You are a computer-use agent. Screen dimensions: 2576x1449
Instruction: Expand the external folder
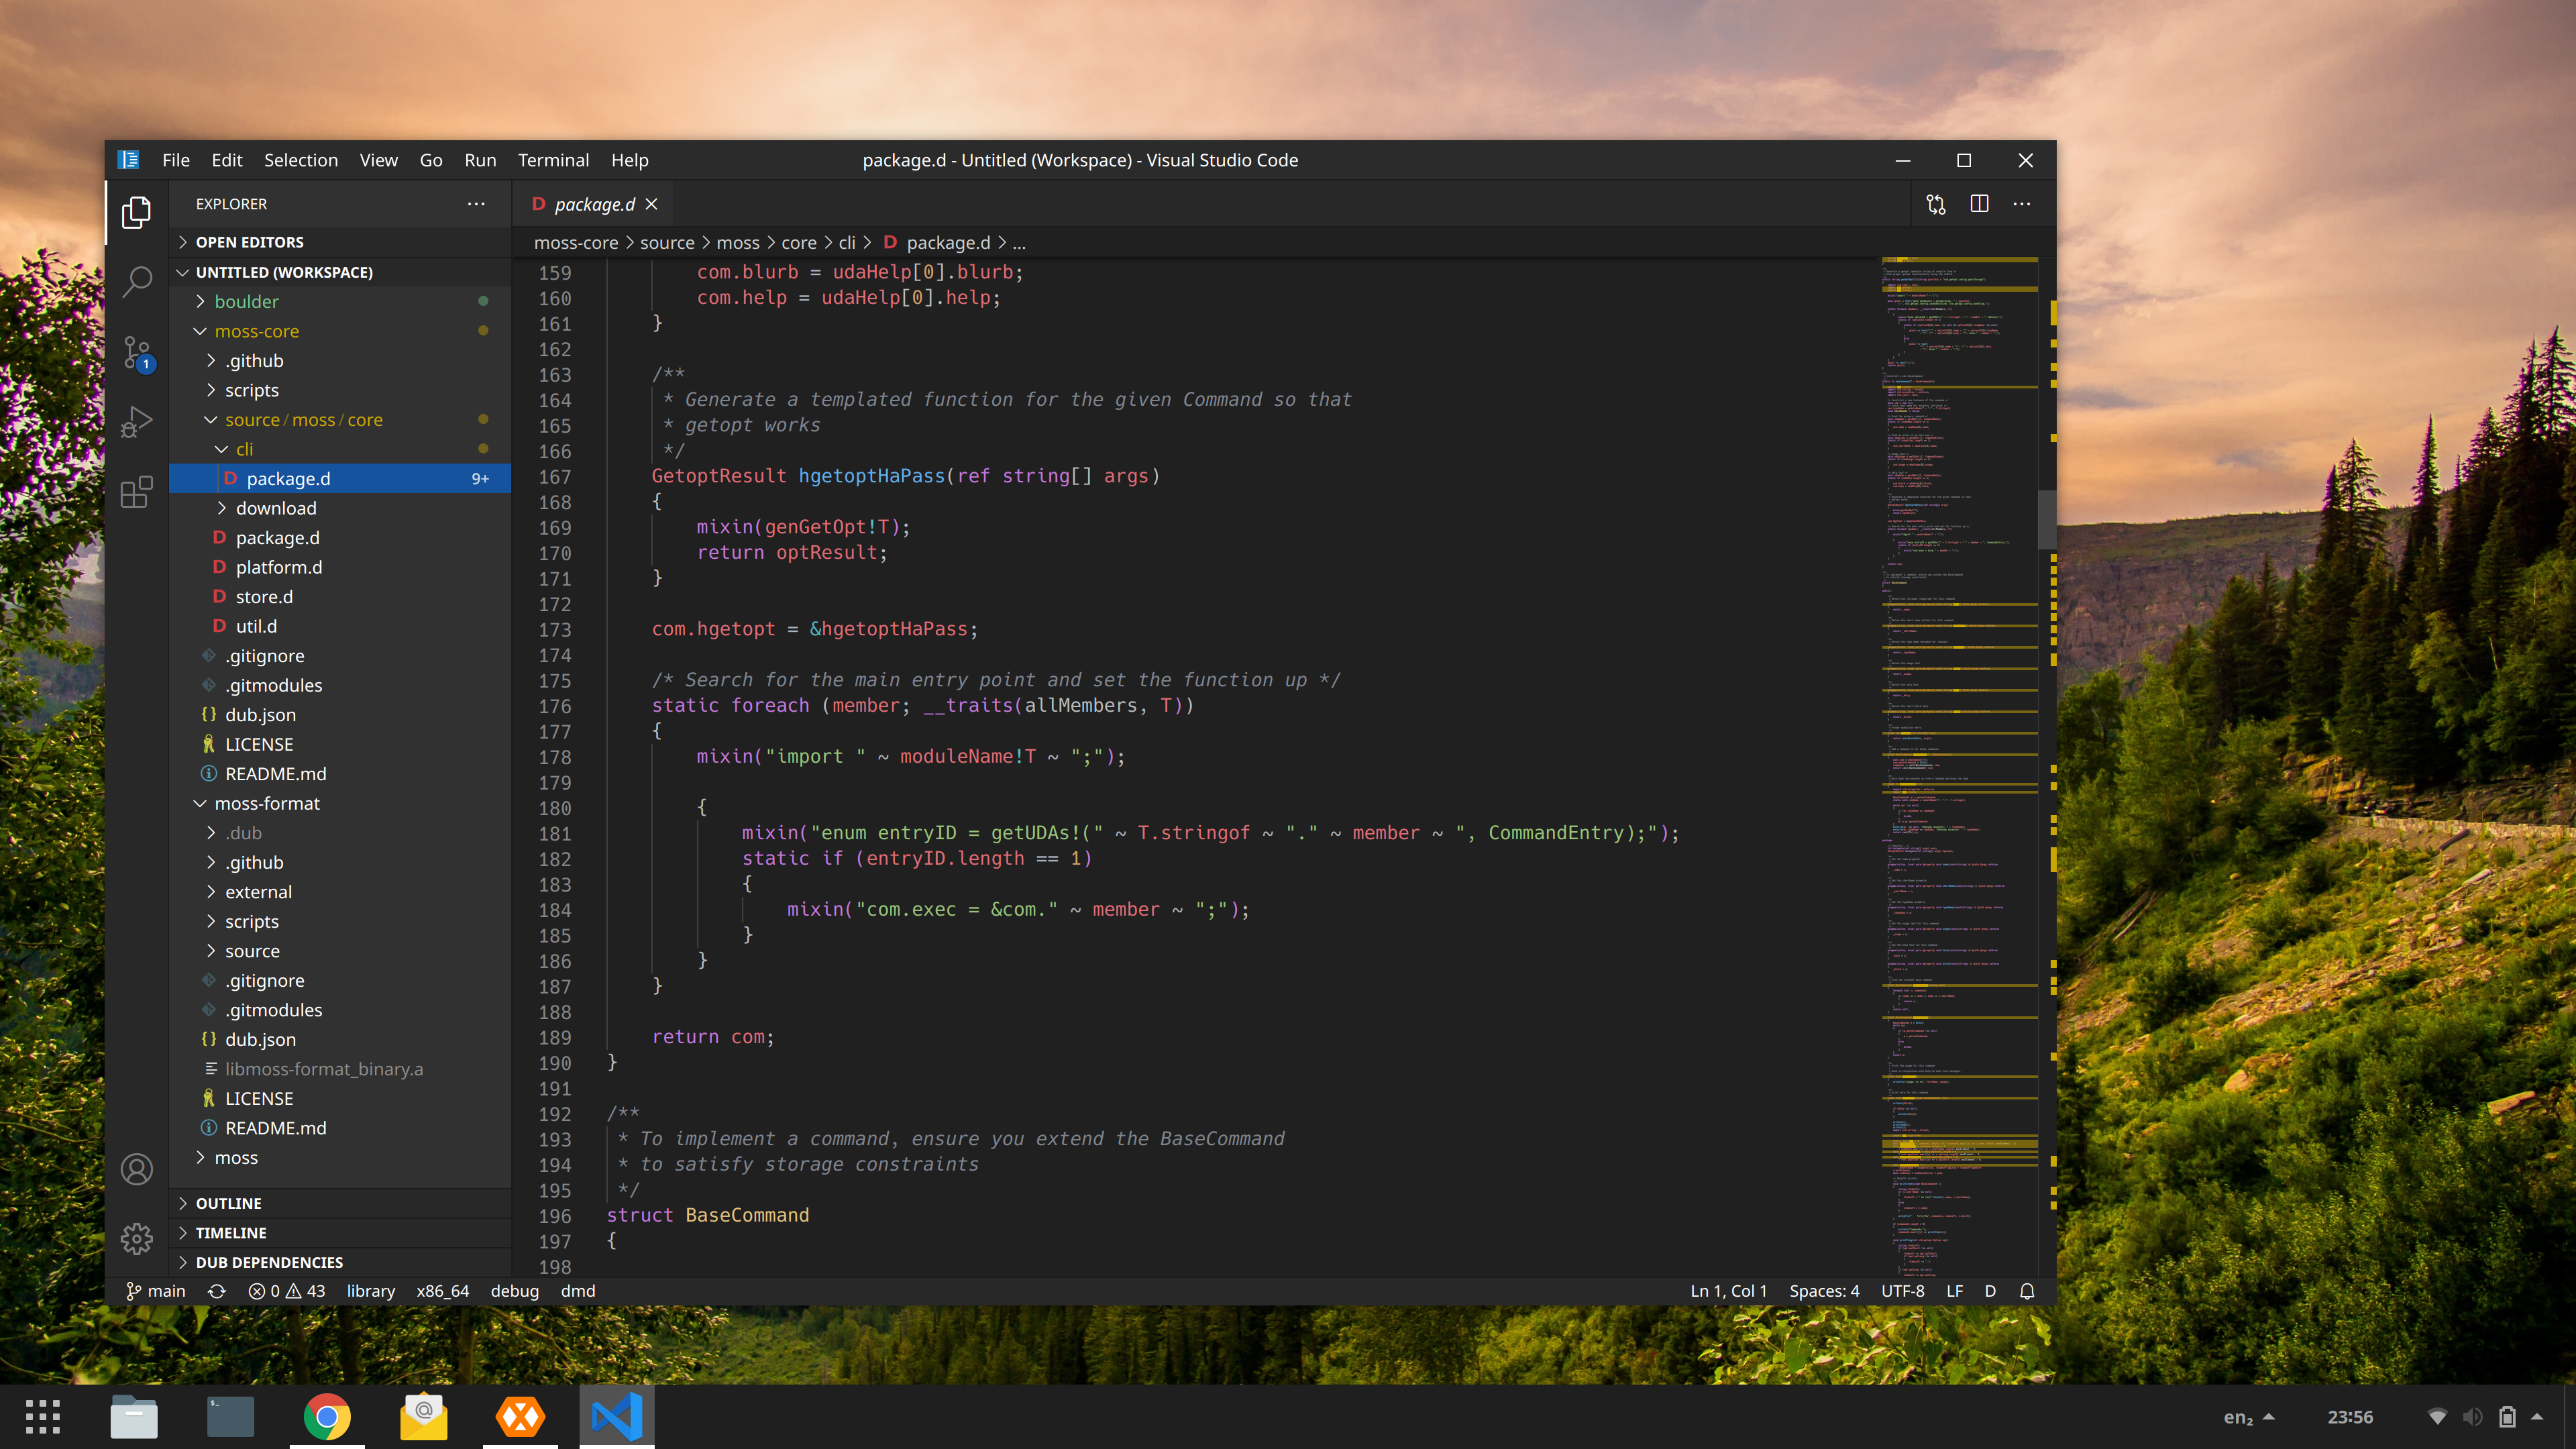340,892
